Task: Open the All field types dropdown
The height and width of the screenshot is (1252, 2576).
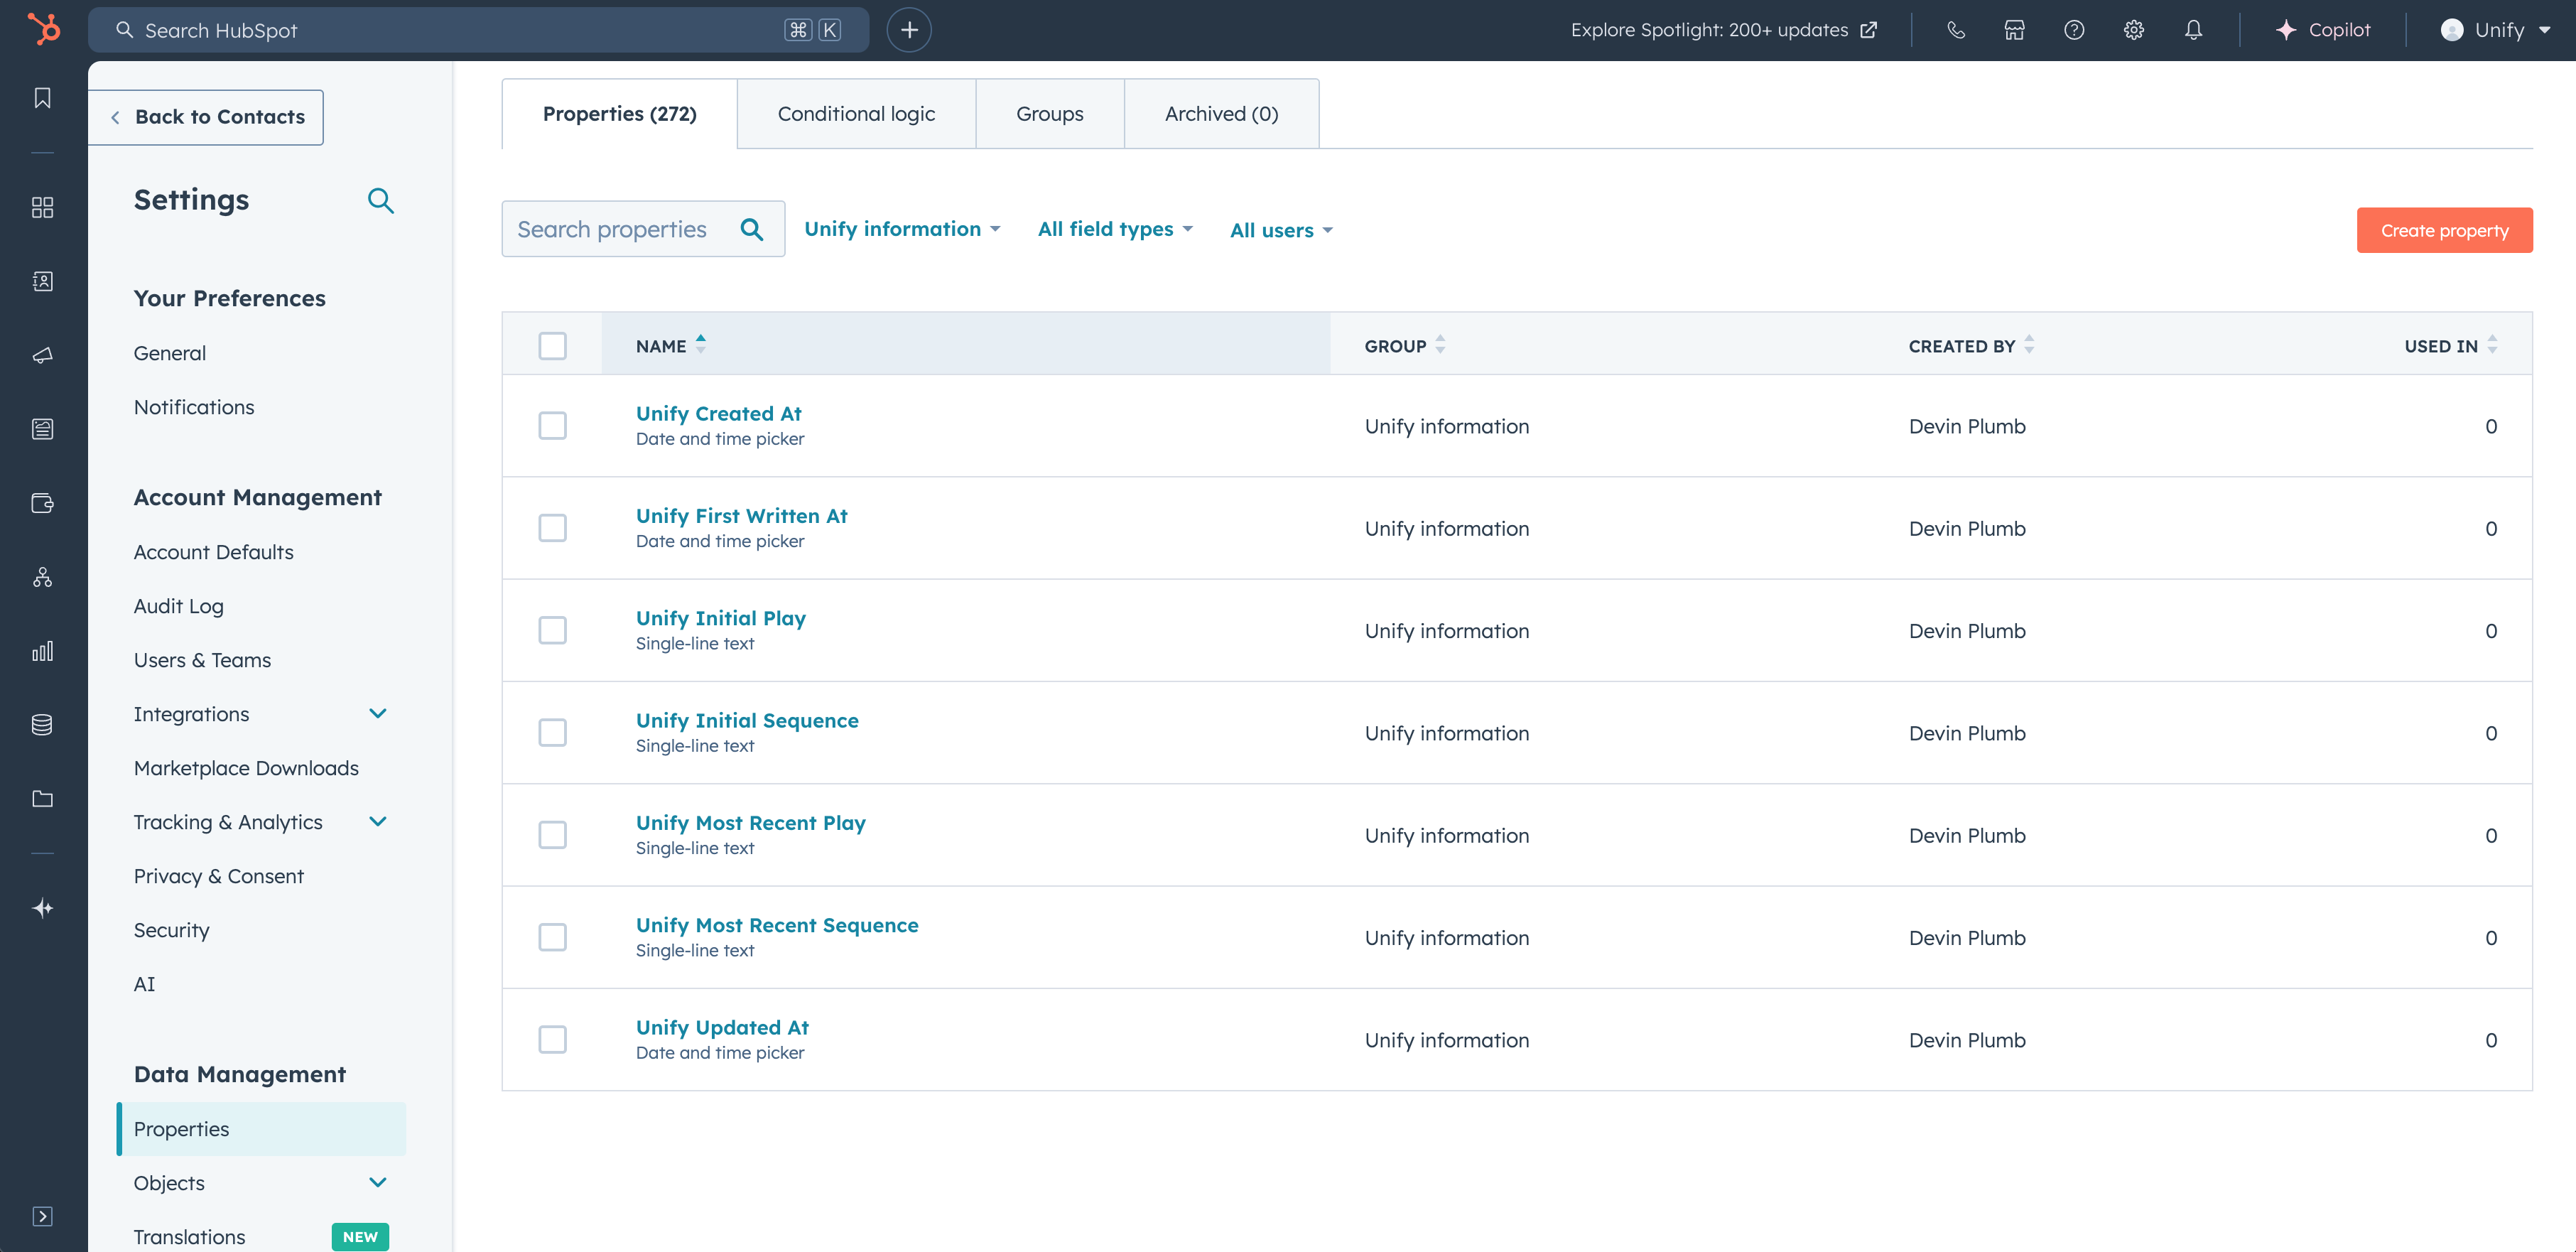Action: point(1114,229)
